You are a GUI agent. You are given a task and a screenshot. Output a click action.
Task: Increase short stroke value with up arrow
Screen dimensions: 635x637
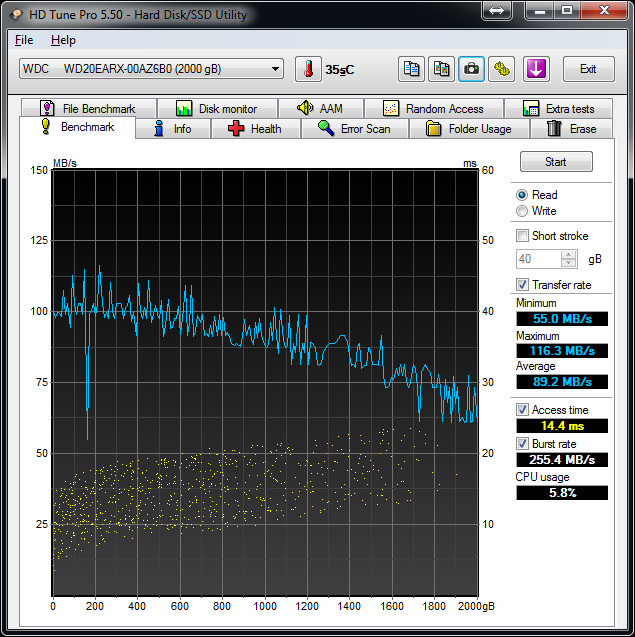coord(569,254)
